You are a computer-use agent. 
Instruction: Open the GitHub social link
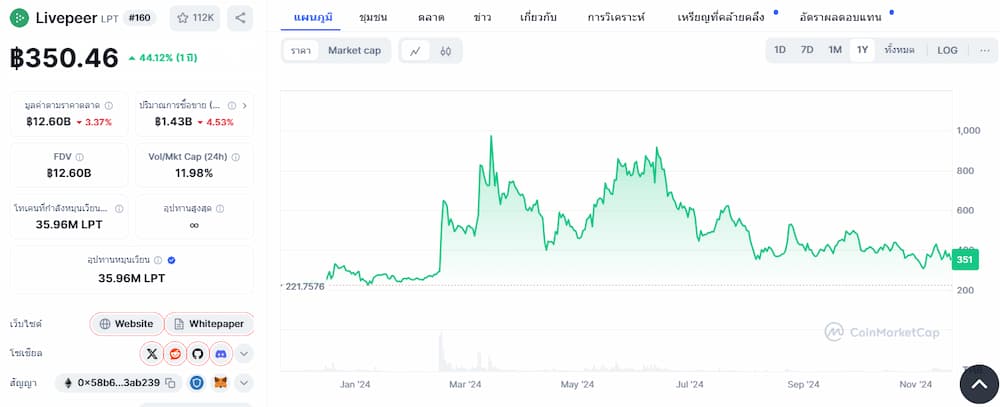tap(198, 353)
